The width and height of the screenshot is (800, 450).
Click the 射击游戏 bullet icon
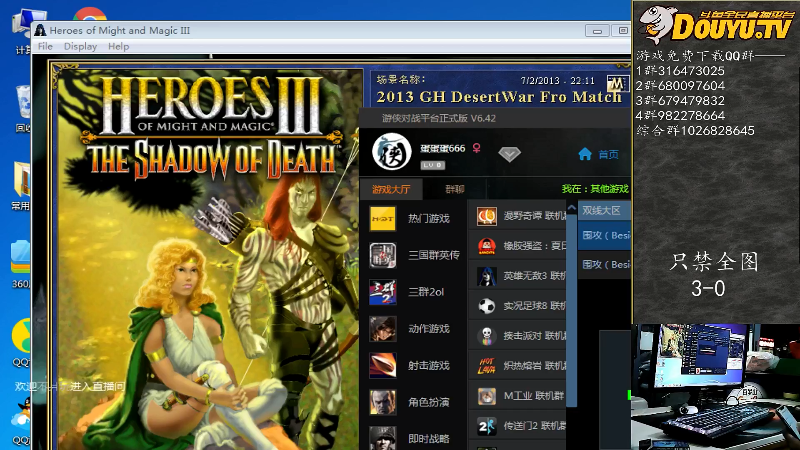click(x=383, y=365)
